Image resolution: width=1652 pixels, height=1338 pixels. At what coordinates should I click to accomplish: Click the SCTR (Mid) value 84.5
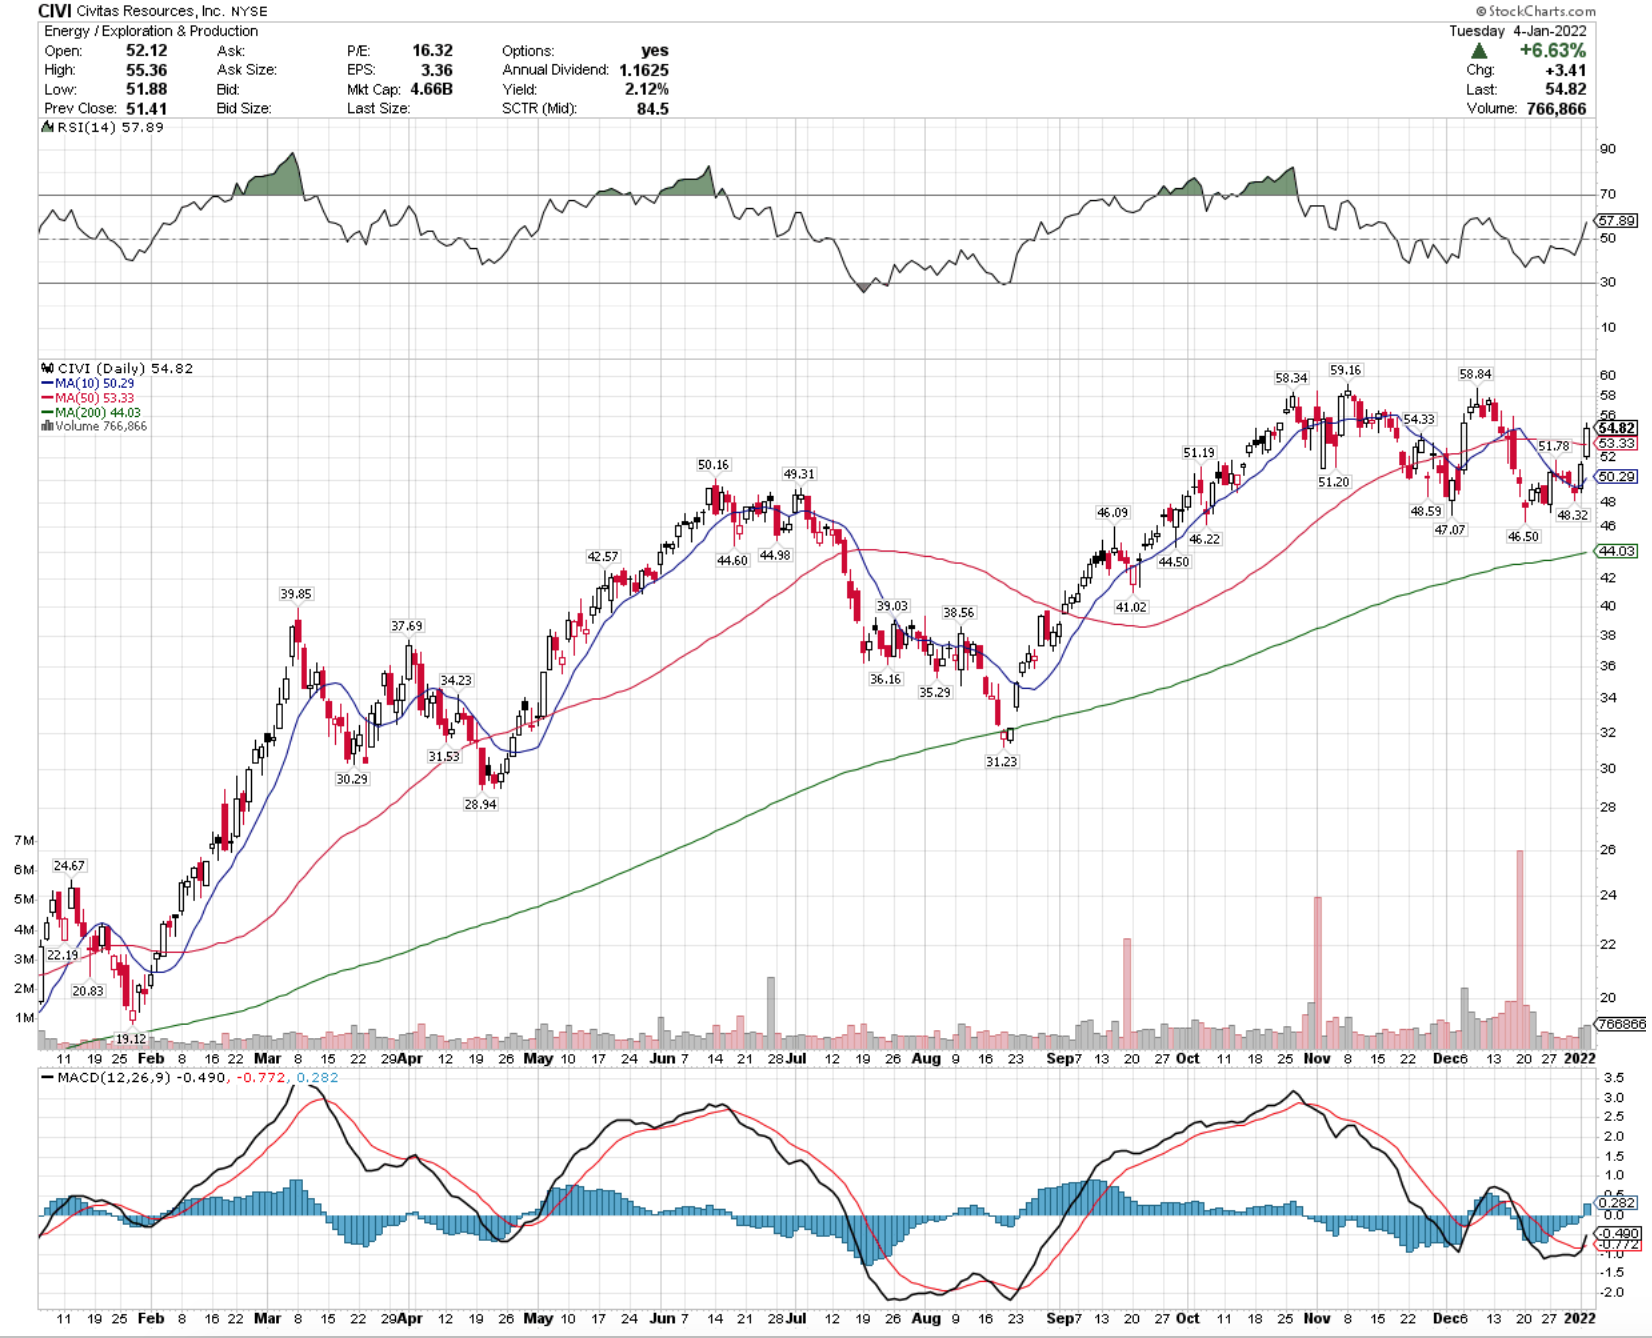click(x=653, y=108)
